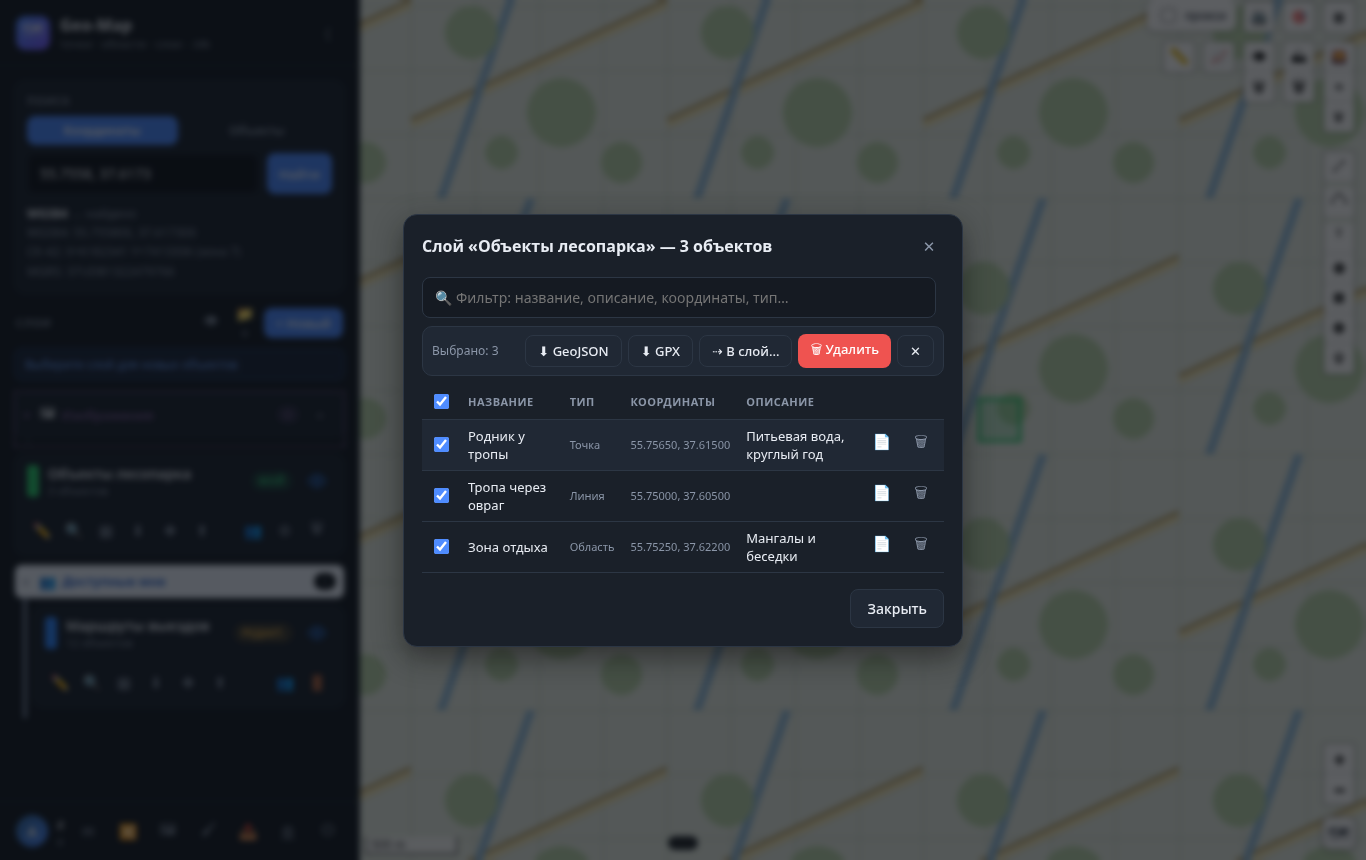The image size is (1366, 860).
Task: Click the type cell Точка
Action: click(x=585, y=445)
